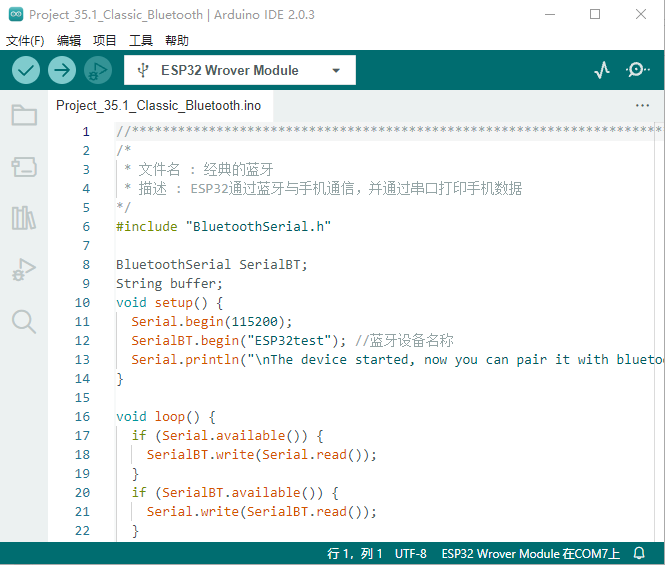This screenshot has height=565, width=665.
Task: Open the Boards Manager sidebar
Action: click(24, 167)
